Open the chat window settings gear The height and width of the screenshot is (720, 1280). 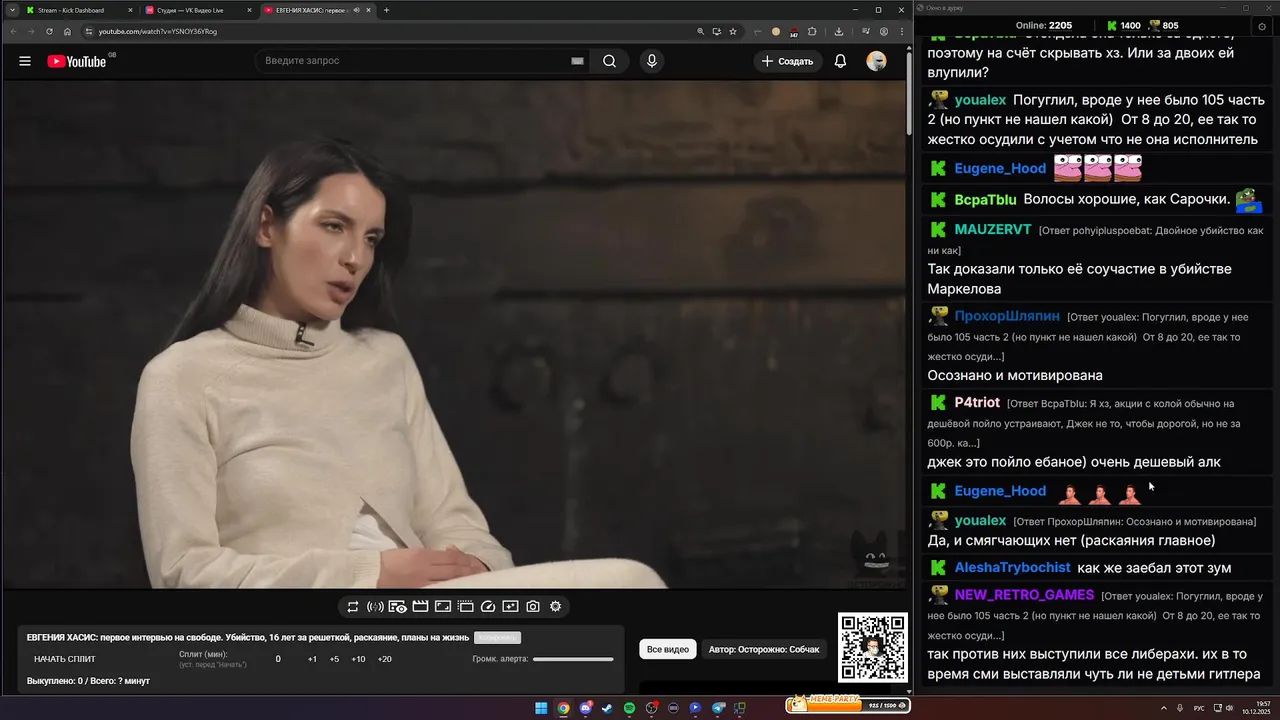click(1261, 26)
